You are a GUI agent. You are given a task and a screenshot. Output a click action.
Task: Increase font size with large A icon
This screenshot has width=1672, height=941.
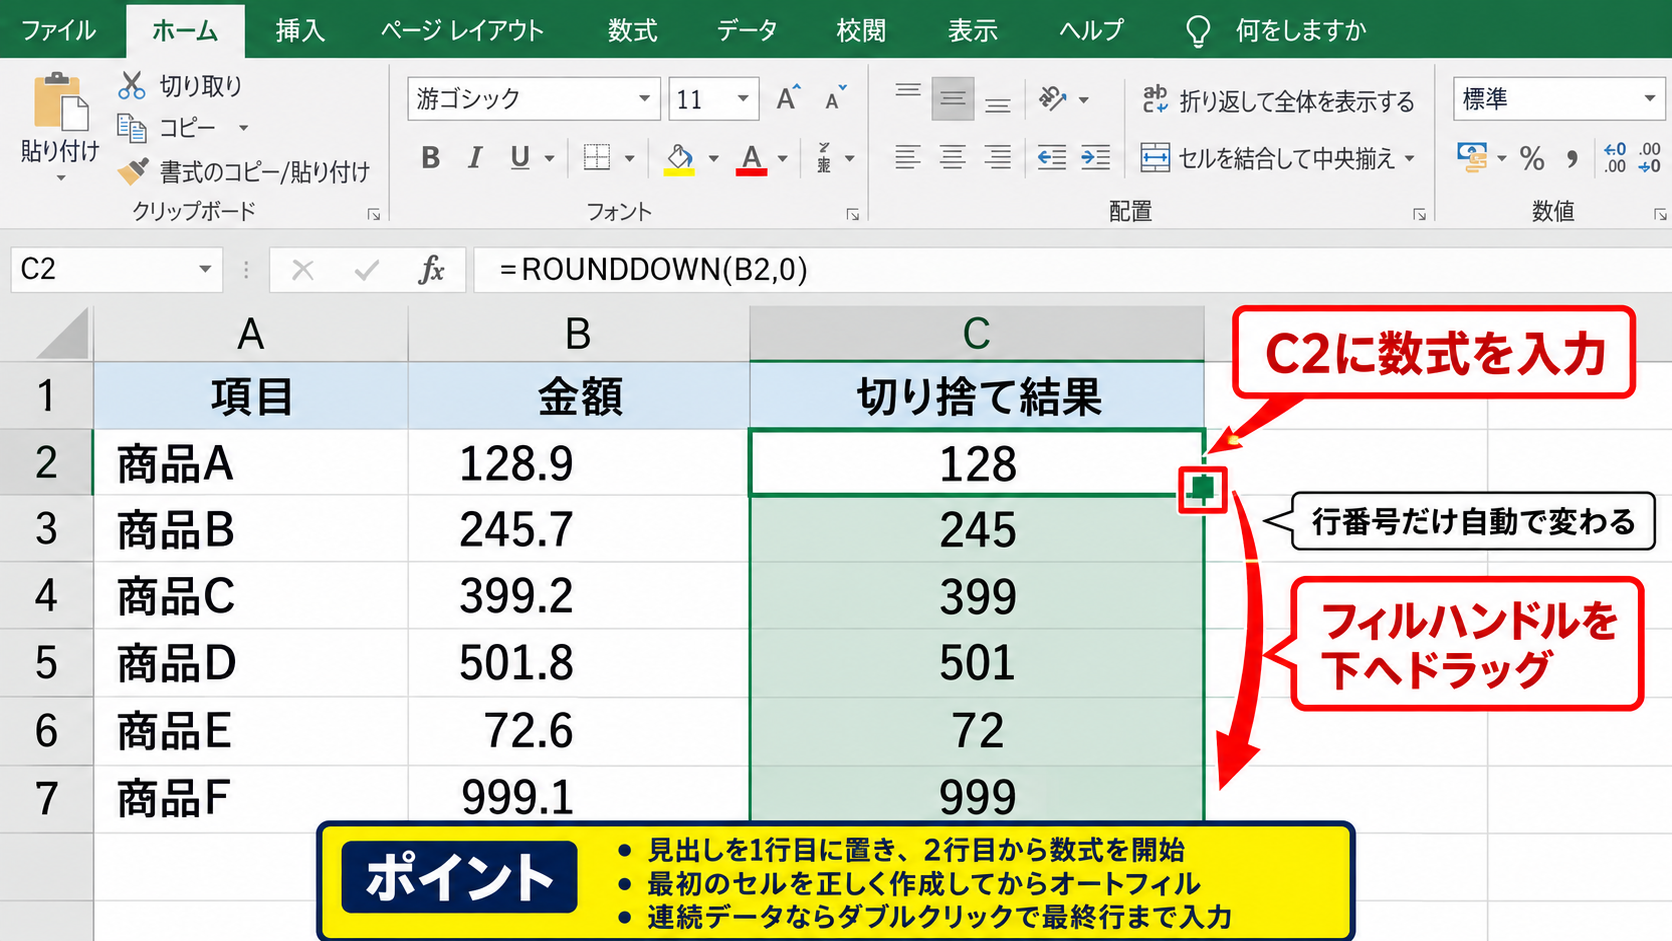coord(788,98)
